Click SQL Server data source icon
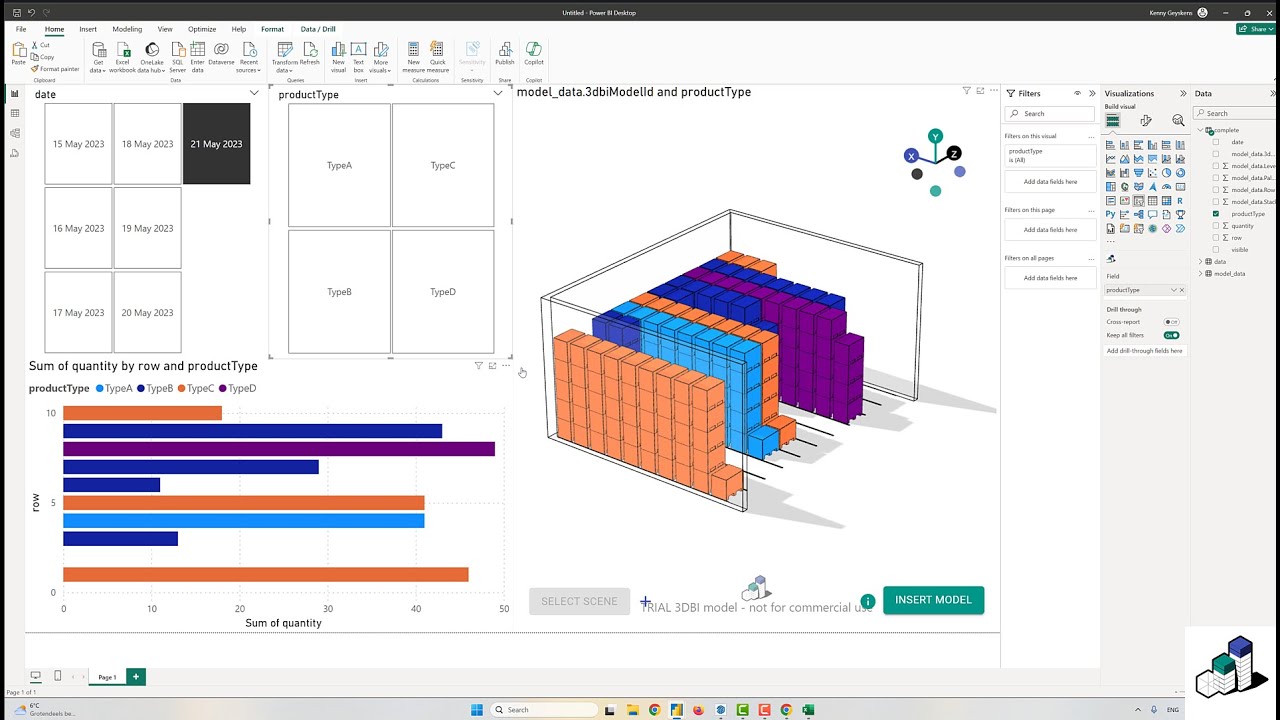 [x=177, y=57]
